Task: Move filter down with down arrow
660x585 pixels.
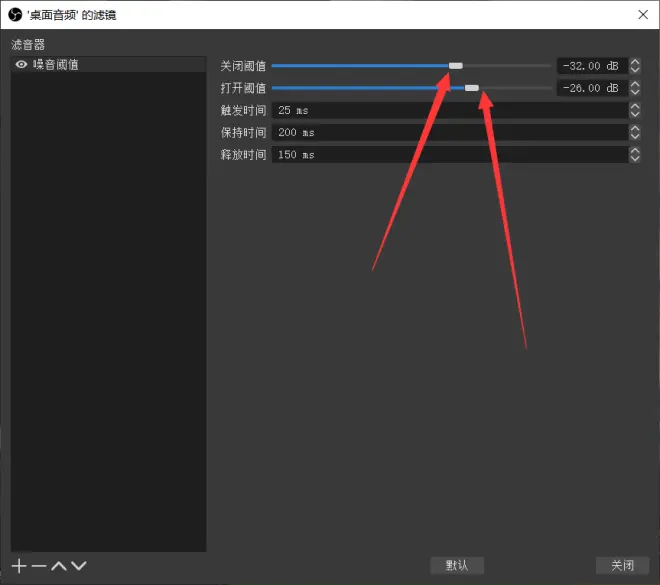Action: pyautogui.click(x=79, y=566)
